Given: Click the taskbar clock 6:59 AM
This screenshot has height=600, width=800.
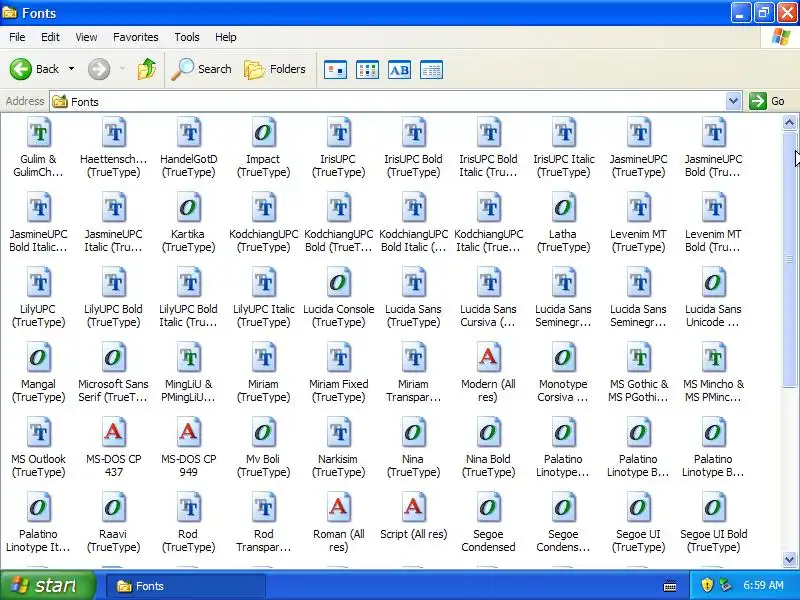Looking at the screenshot, I should (763, 585).
